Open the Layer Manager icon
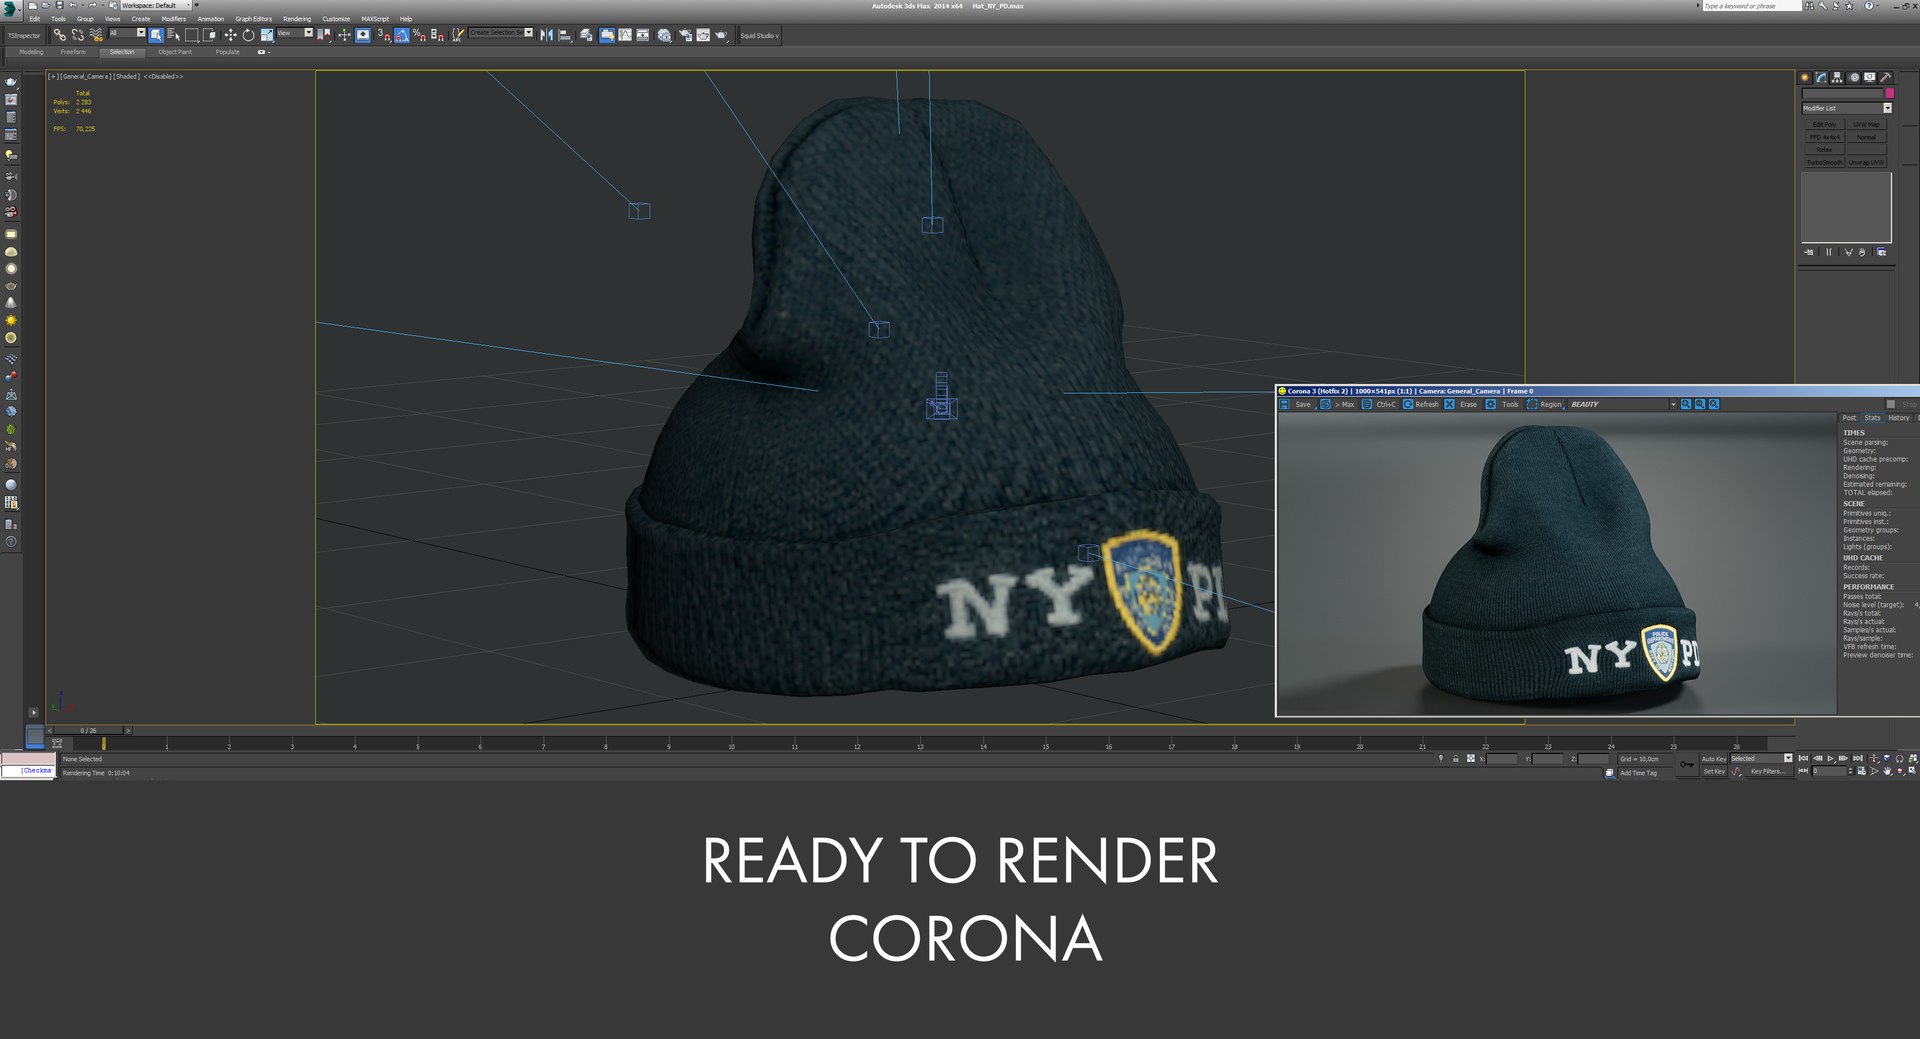This screenshot has height=1039, width=1920. (x=585, y=35)
